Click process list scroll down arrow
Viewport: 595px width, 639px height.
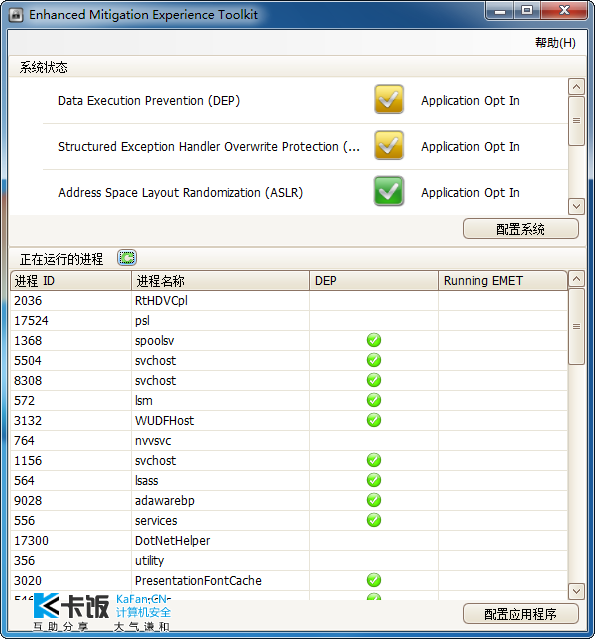click(576, 591)
